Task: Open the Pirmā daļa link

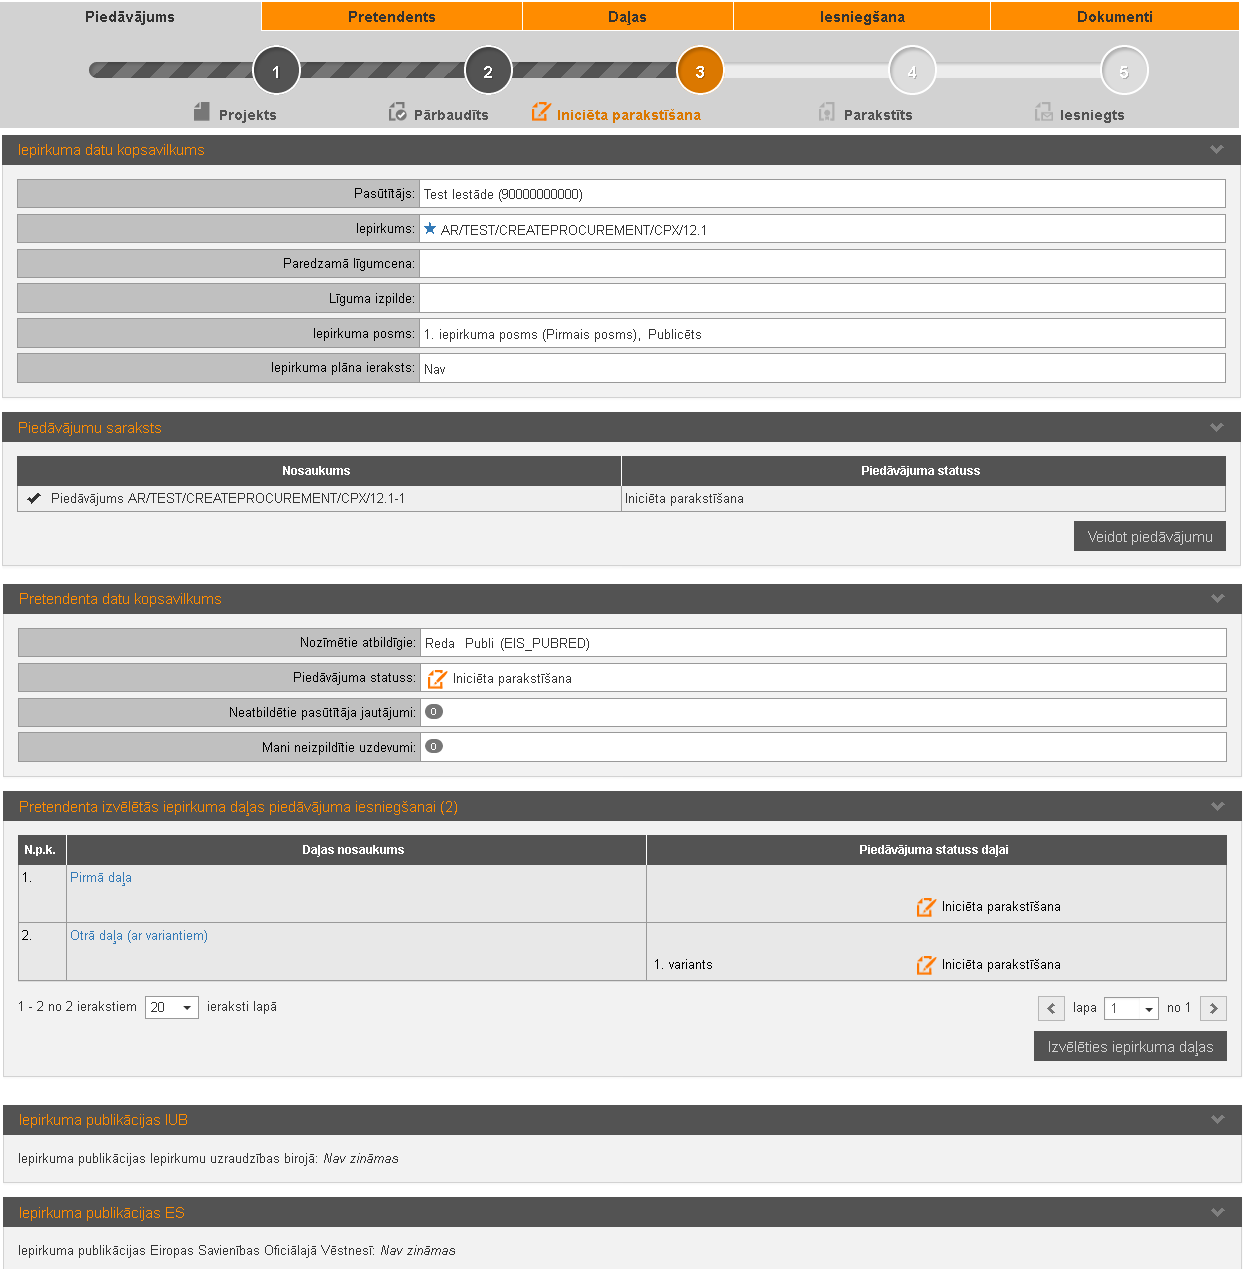Action: 101,878
